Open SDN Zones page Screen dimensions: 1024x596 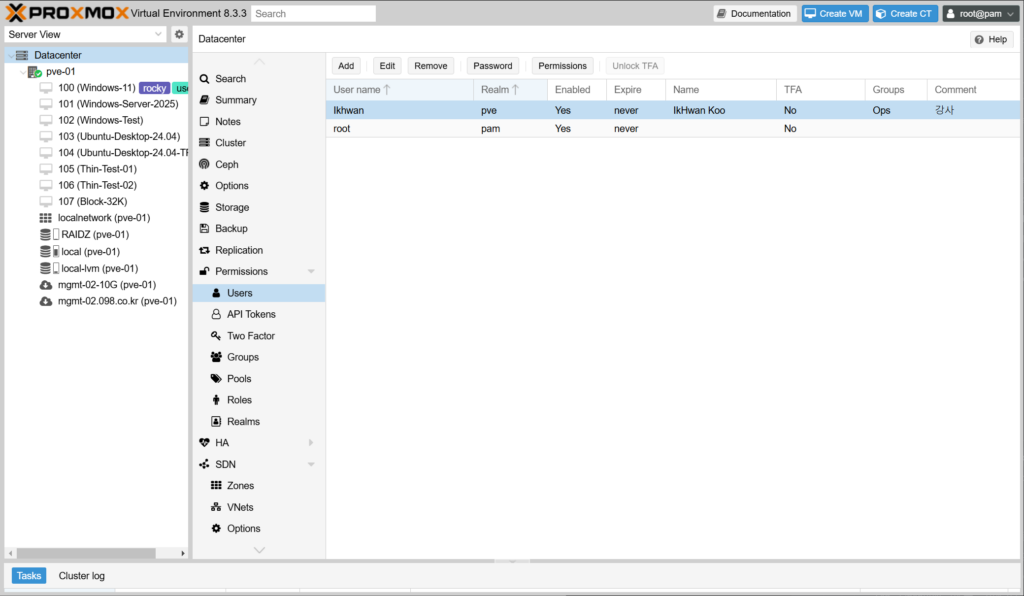pyautogui.click(x=240, y=486)
